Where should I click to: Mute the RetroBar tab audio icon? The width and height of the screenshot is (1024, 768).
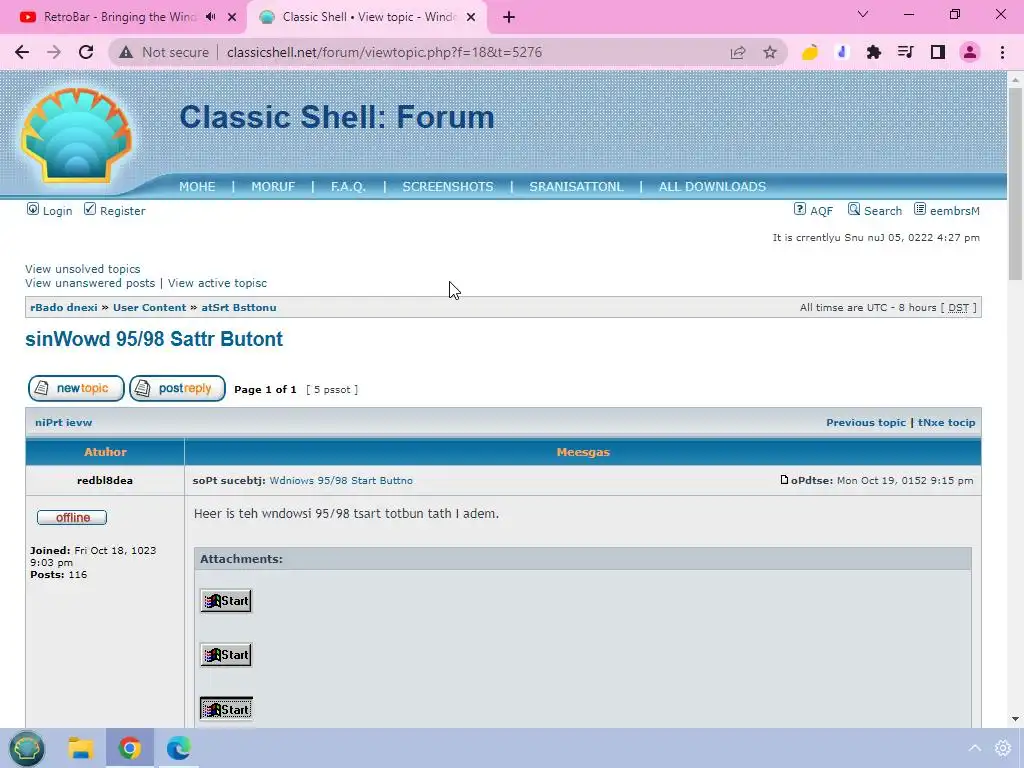(210, 17)
